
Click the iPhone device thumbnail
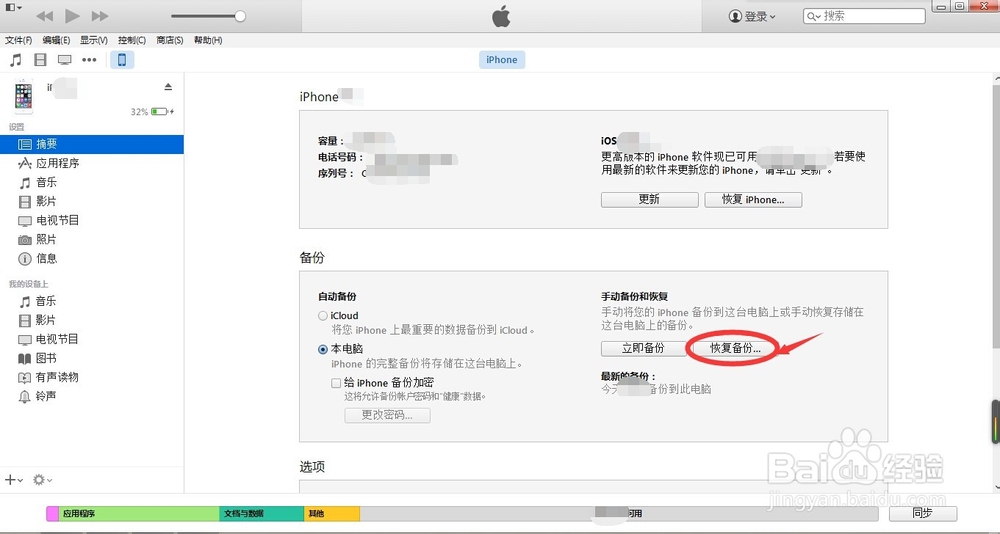pyautogui.click(x=24, y=97)
